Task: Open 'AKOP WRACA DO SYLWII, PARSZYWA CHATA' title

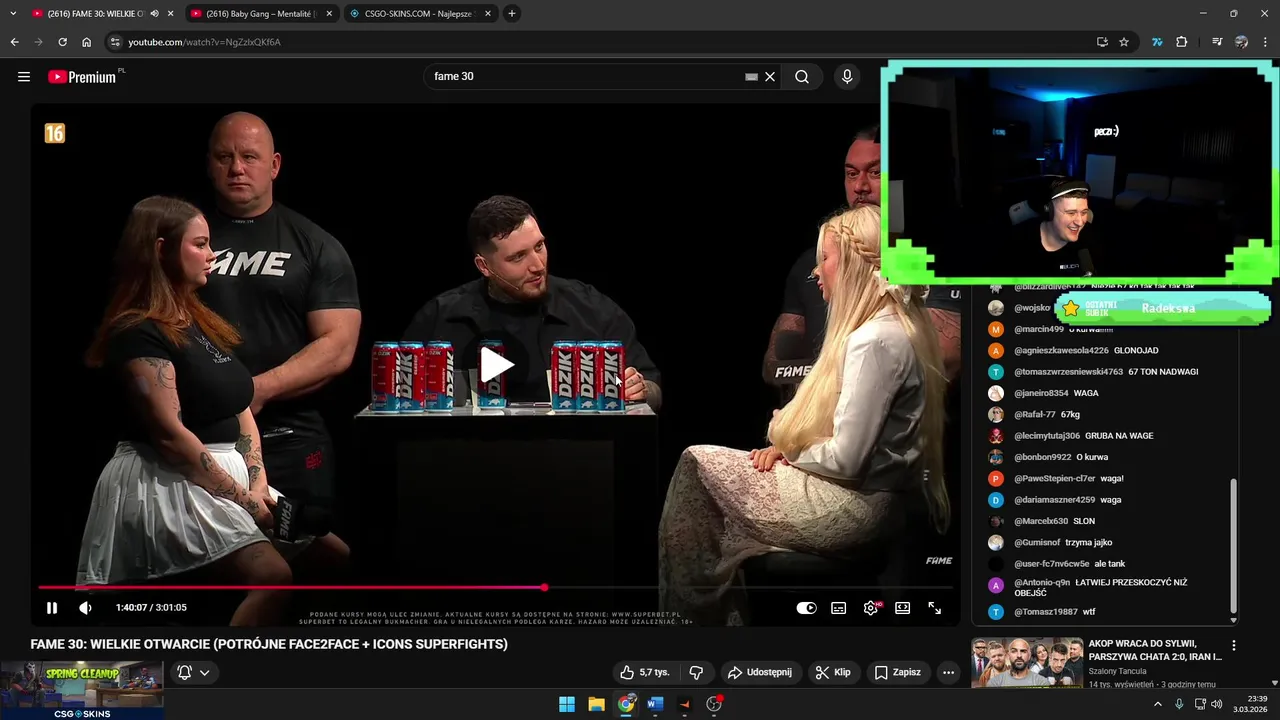Action: pos(1155,650)
